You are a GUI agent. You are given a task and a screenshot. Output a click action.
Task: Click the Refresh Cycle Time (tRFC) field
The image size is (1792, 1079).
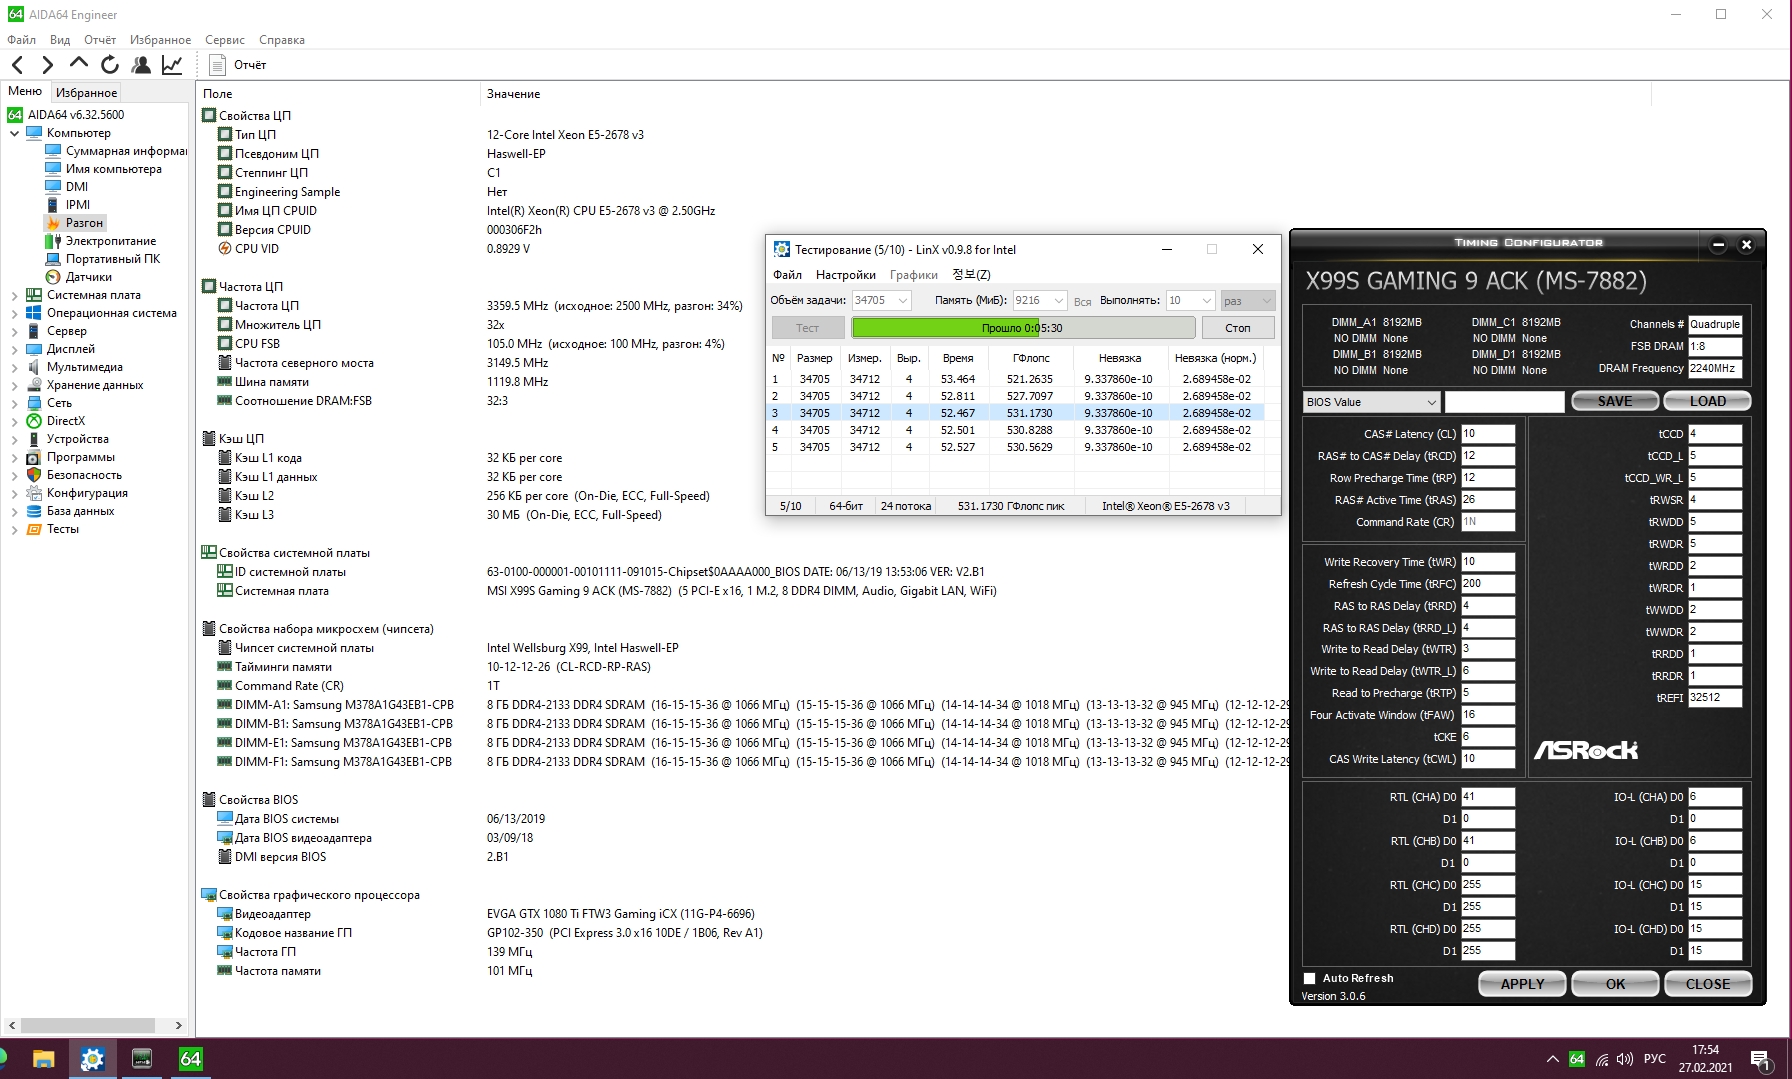coord(1487,584)
